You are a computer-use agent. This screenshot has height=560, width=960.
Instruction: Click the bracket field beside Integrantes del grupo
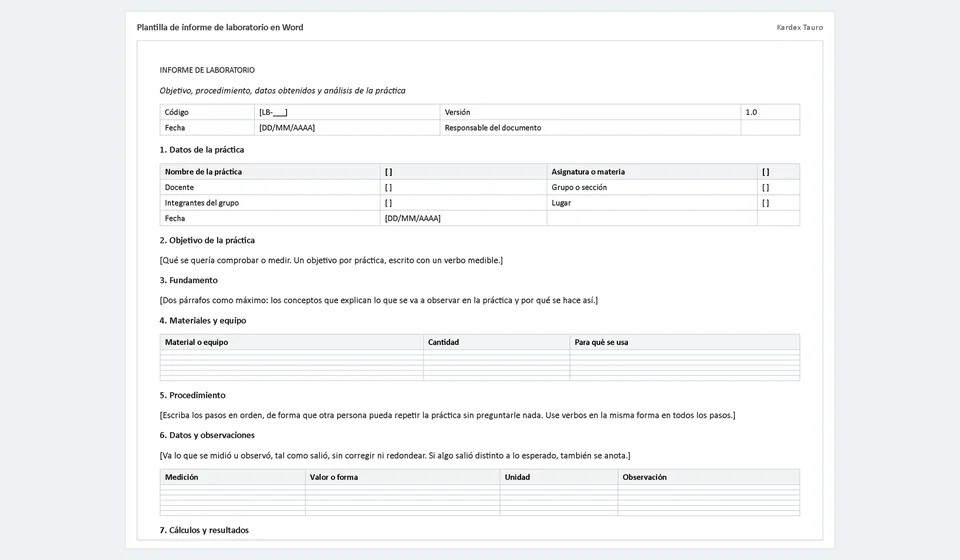pyautogui.click(x=463, y=203)
